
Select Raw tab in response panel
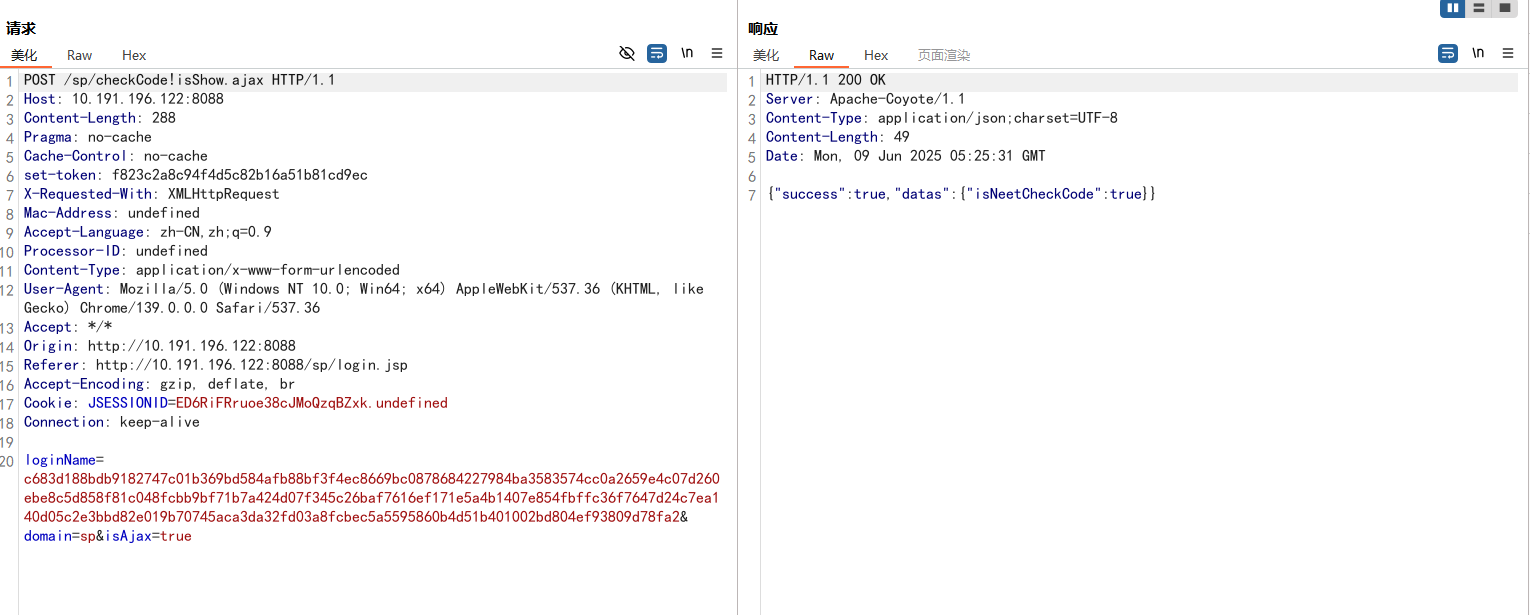822,55
